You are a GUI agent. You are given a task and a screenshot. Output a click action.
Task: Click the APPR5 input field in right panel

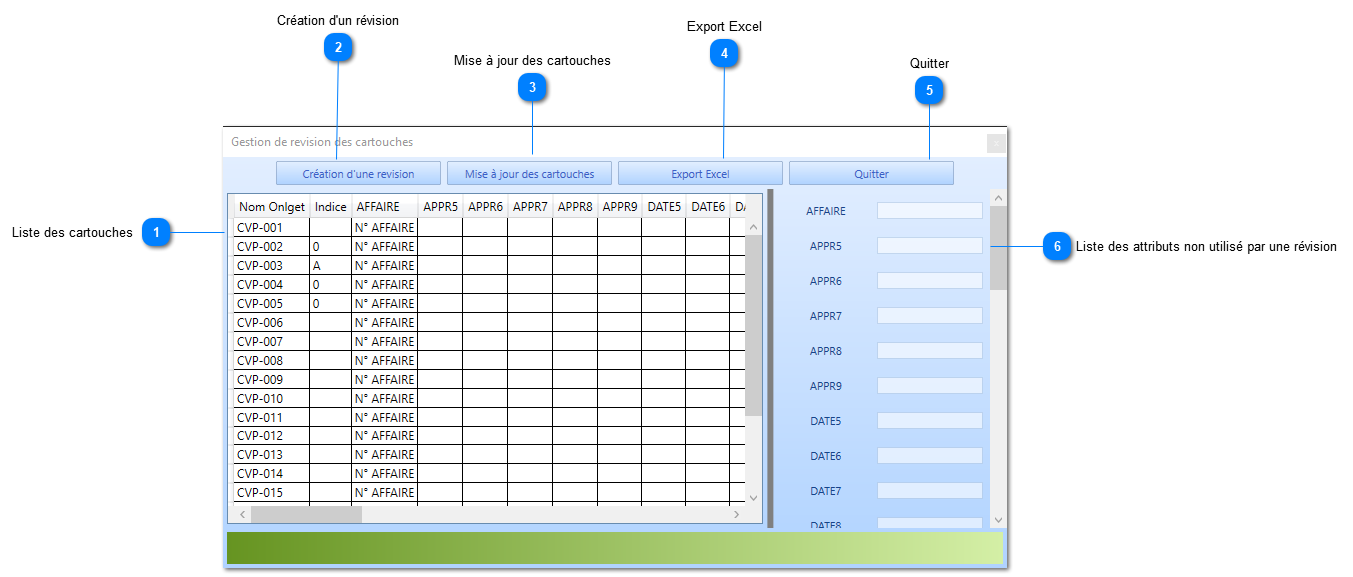click(930, 246)
